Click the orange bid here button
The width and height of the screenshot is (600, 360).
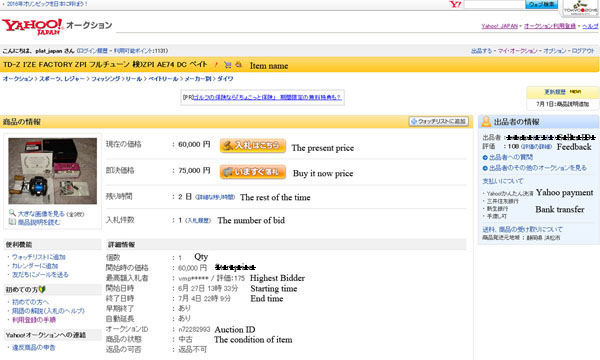(253, 145)
